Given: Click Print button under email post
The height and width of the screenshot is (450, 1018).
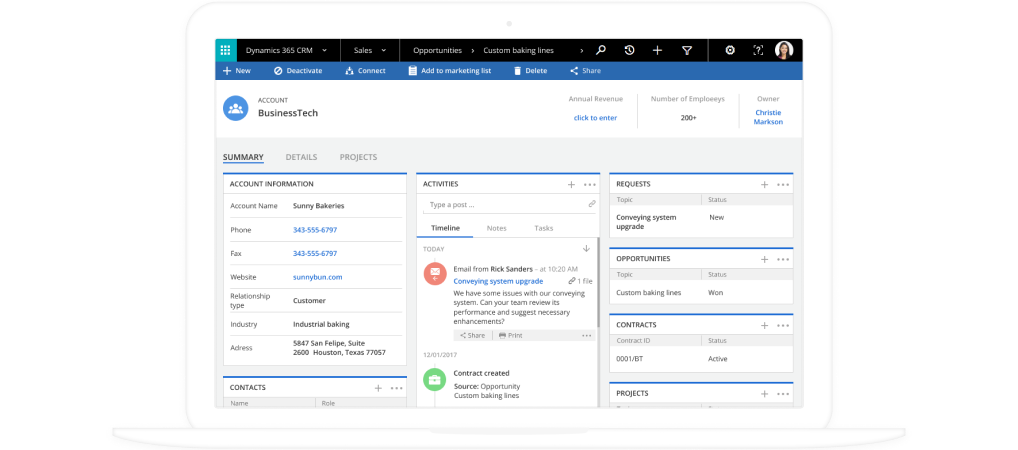Looking at the screenshot, I should [510, 336].
